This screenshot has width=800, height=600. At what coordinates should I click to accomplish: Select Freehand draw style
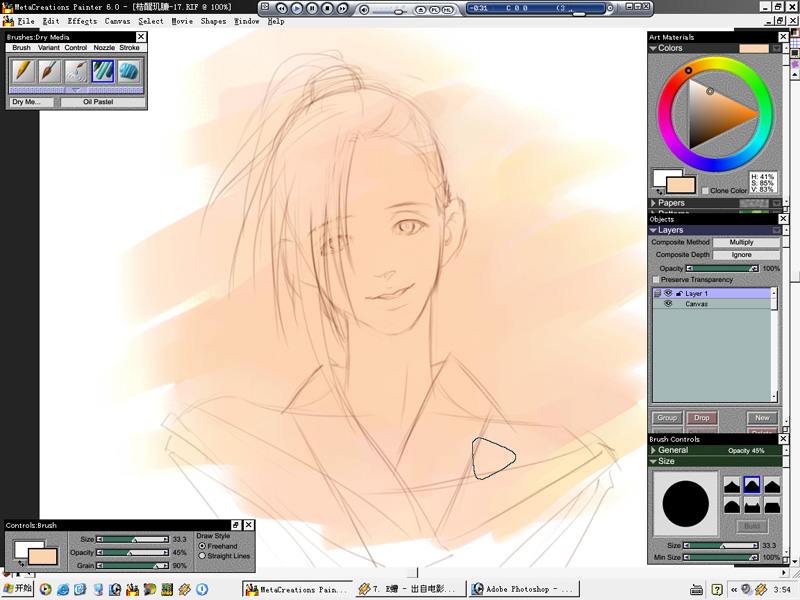point(202,546)
